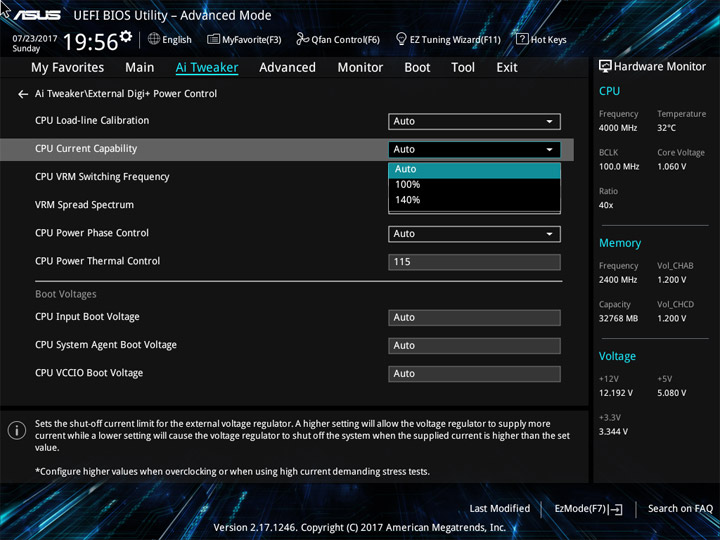720x540 pixels.
Task: Click CPU VCCIO Boot Voltage field
Action: 474,374
